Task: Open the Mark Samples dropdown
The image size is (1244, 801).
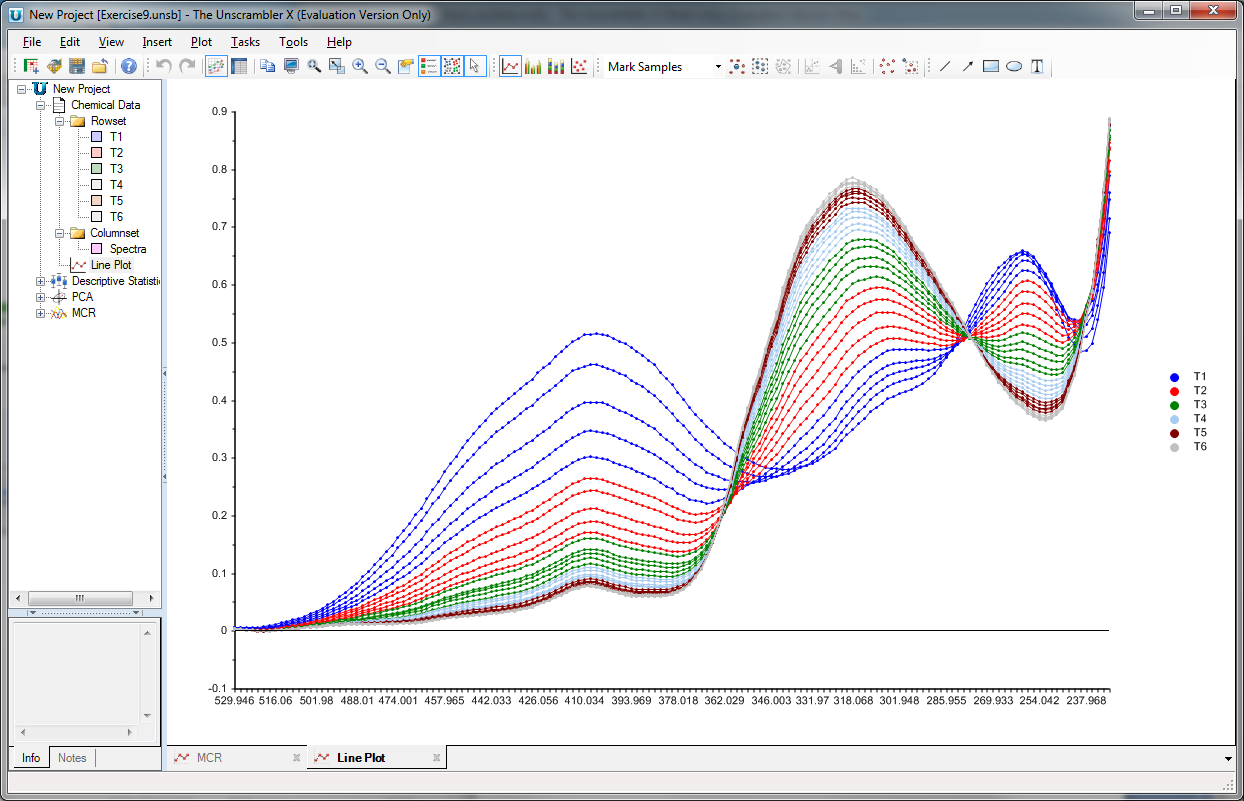Action: point(718,67)
